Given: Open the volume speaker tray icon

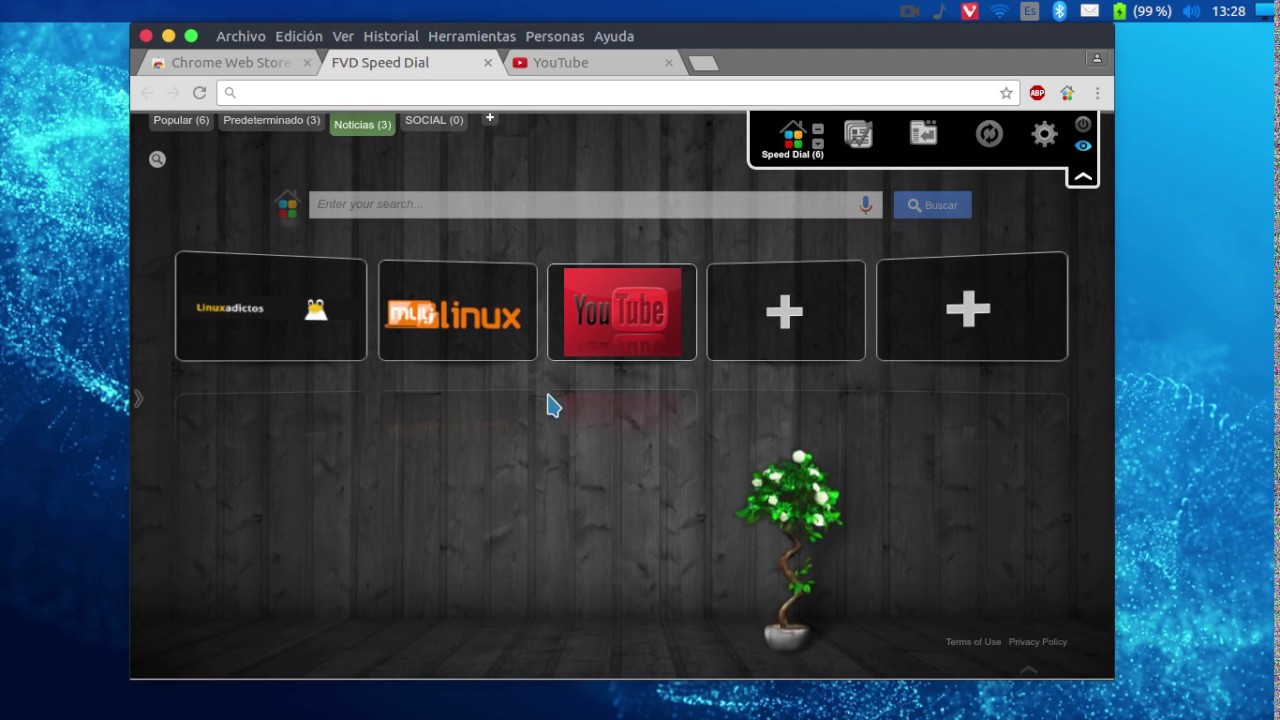Looking at the screenshot, I should pos(1191,11).
